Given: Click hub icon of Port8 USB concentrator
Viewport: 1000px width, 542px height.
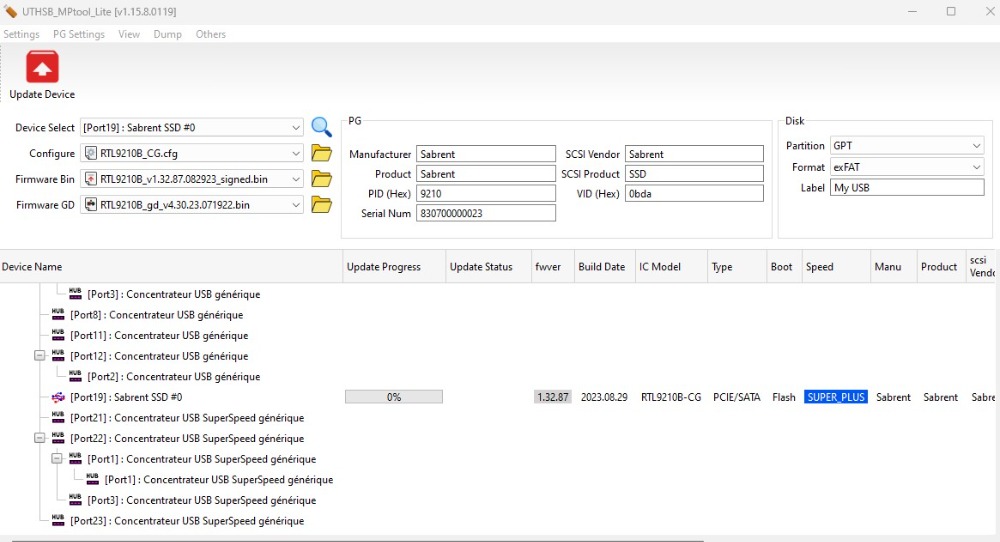Looking at the screenshot, I should pyautogui.click(x=58, y=315).
